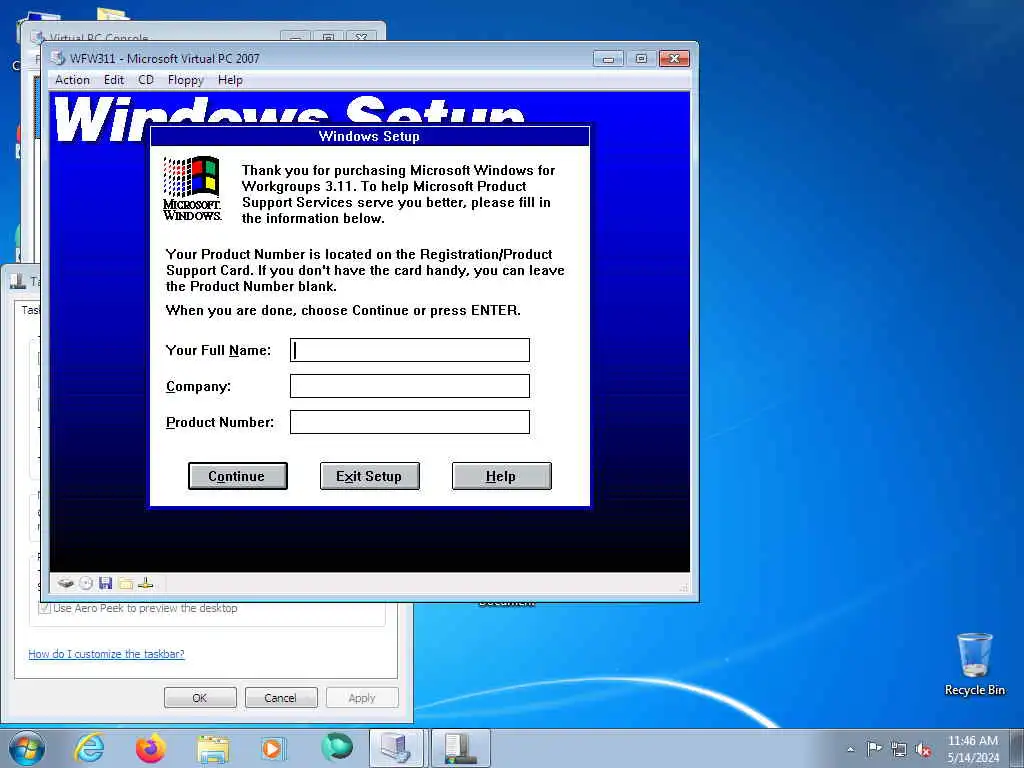Click the Help button in Windows Setup
This screenshot has width=1024, height=768.
click(x=502, y=476)
